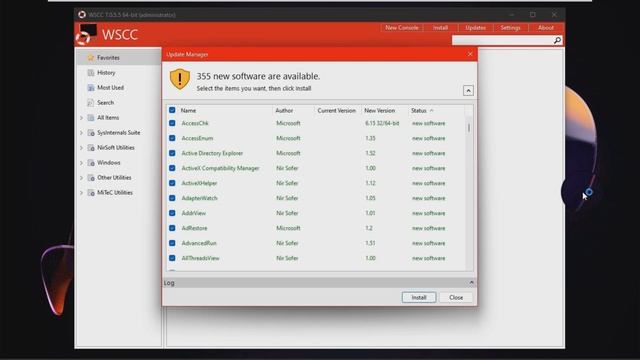The width and height of the screenshot is (640, 360).
Task: Uncheck the AllThreadsView checkbox
Action: click(172, 258)
